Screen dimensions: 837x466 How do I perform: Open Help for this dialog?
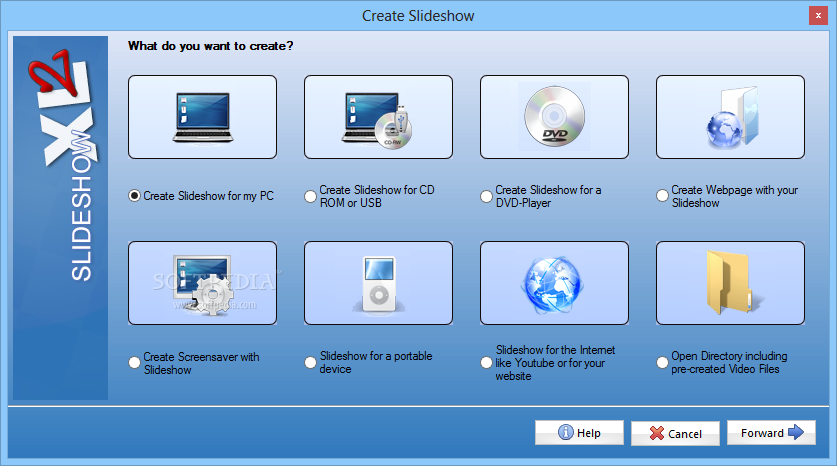click(579, 432)
